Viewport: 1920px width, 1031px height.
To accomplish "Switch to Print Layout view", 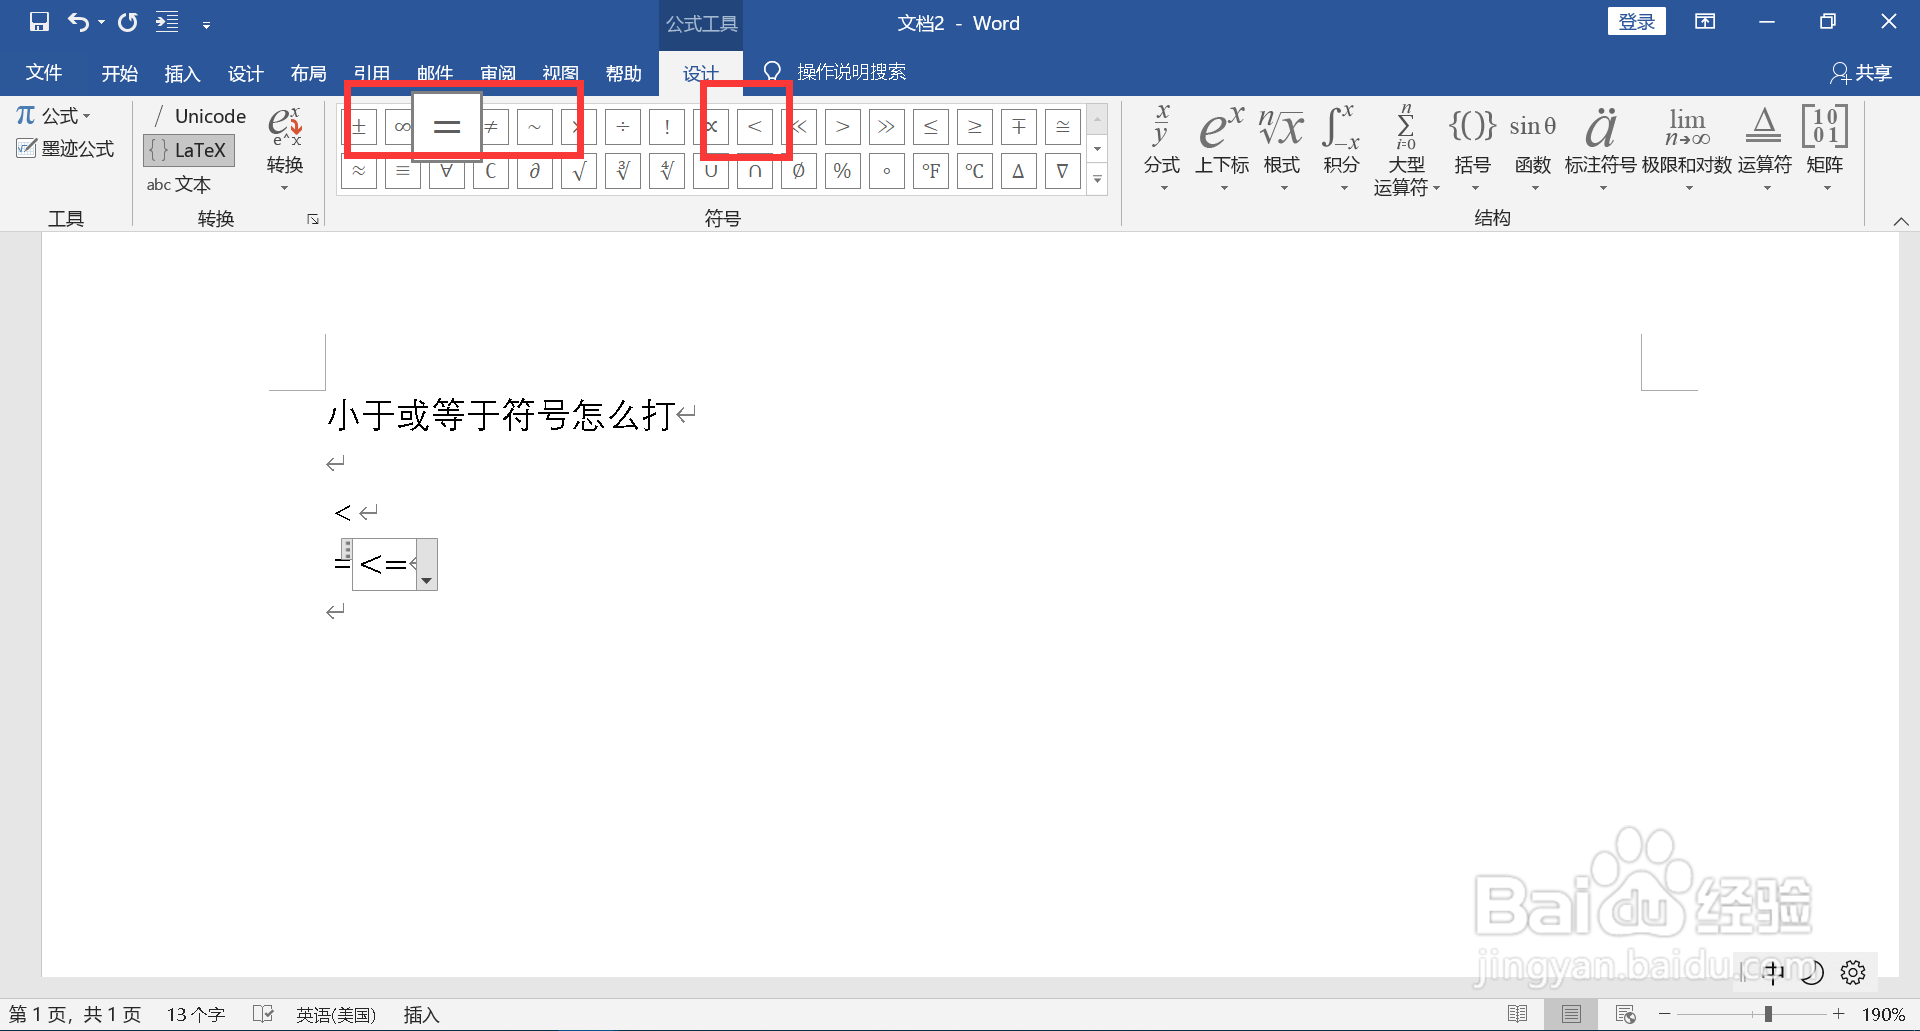I will pyautogui.click(x=1571, y=1014).
